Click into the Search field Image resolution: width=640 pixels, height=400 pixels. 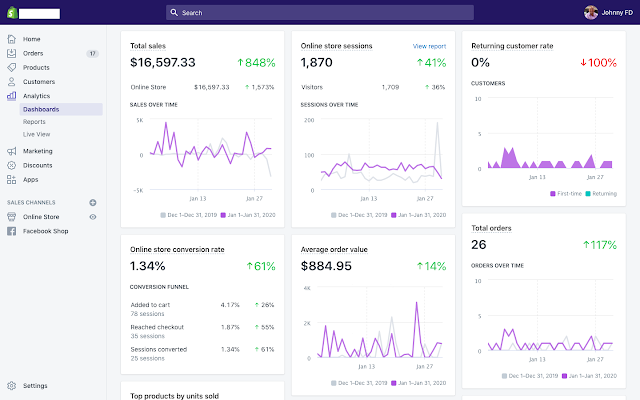pos(320,13)
